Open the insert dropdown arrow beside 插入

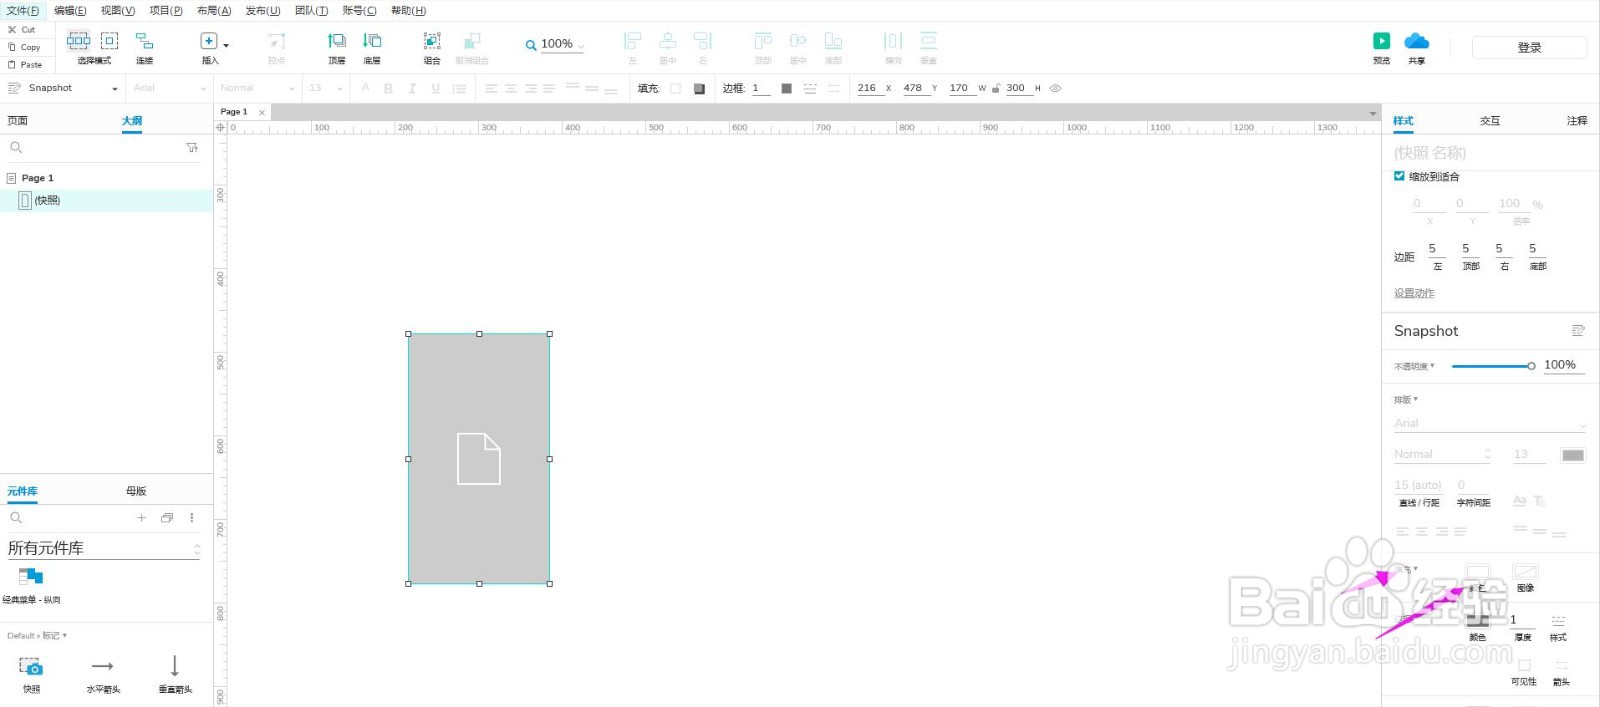pyautogui.click(x=226, y=45)
